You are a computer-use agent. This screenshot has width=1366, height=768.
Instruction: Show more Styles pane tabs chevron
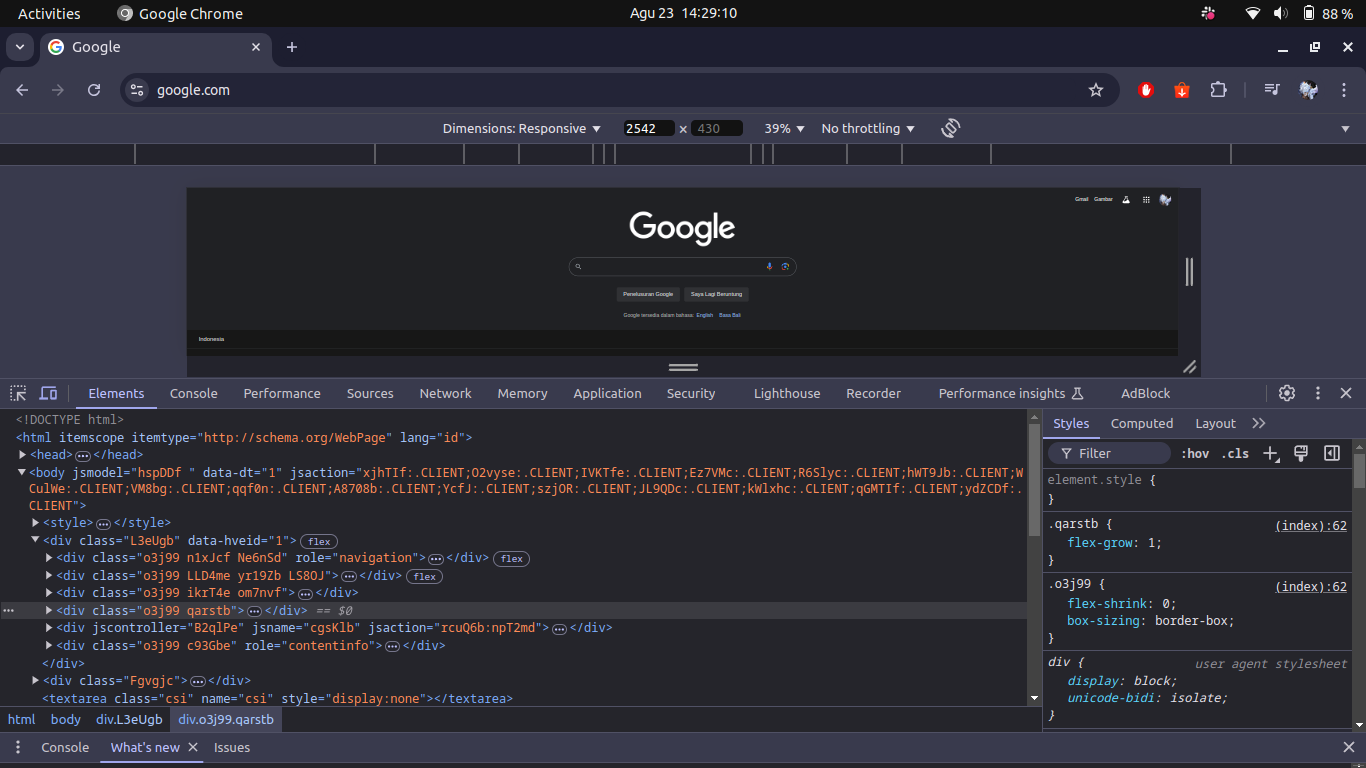click(x=1259, y=423)
